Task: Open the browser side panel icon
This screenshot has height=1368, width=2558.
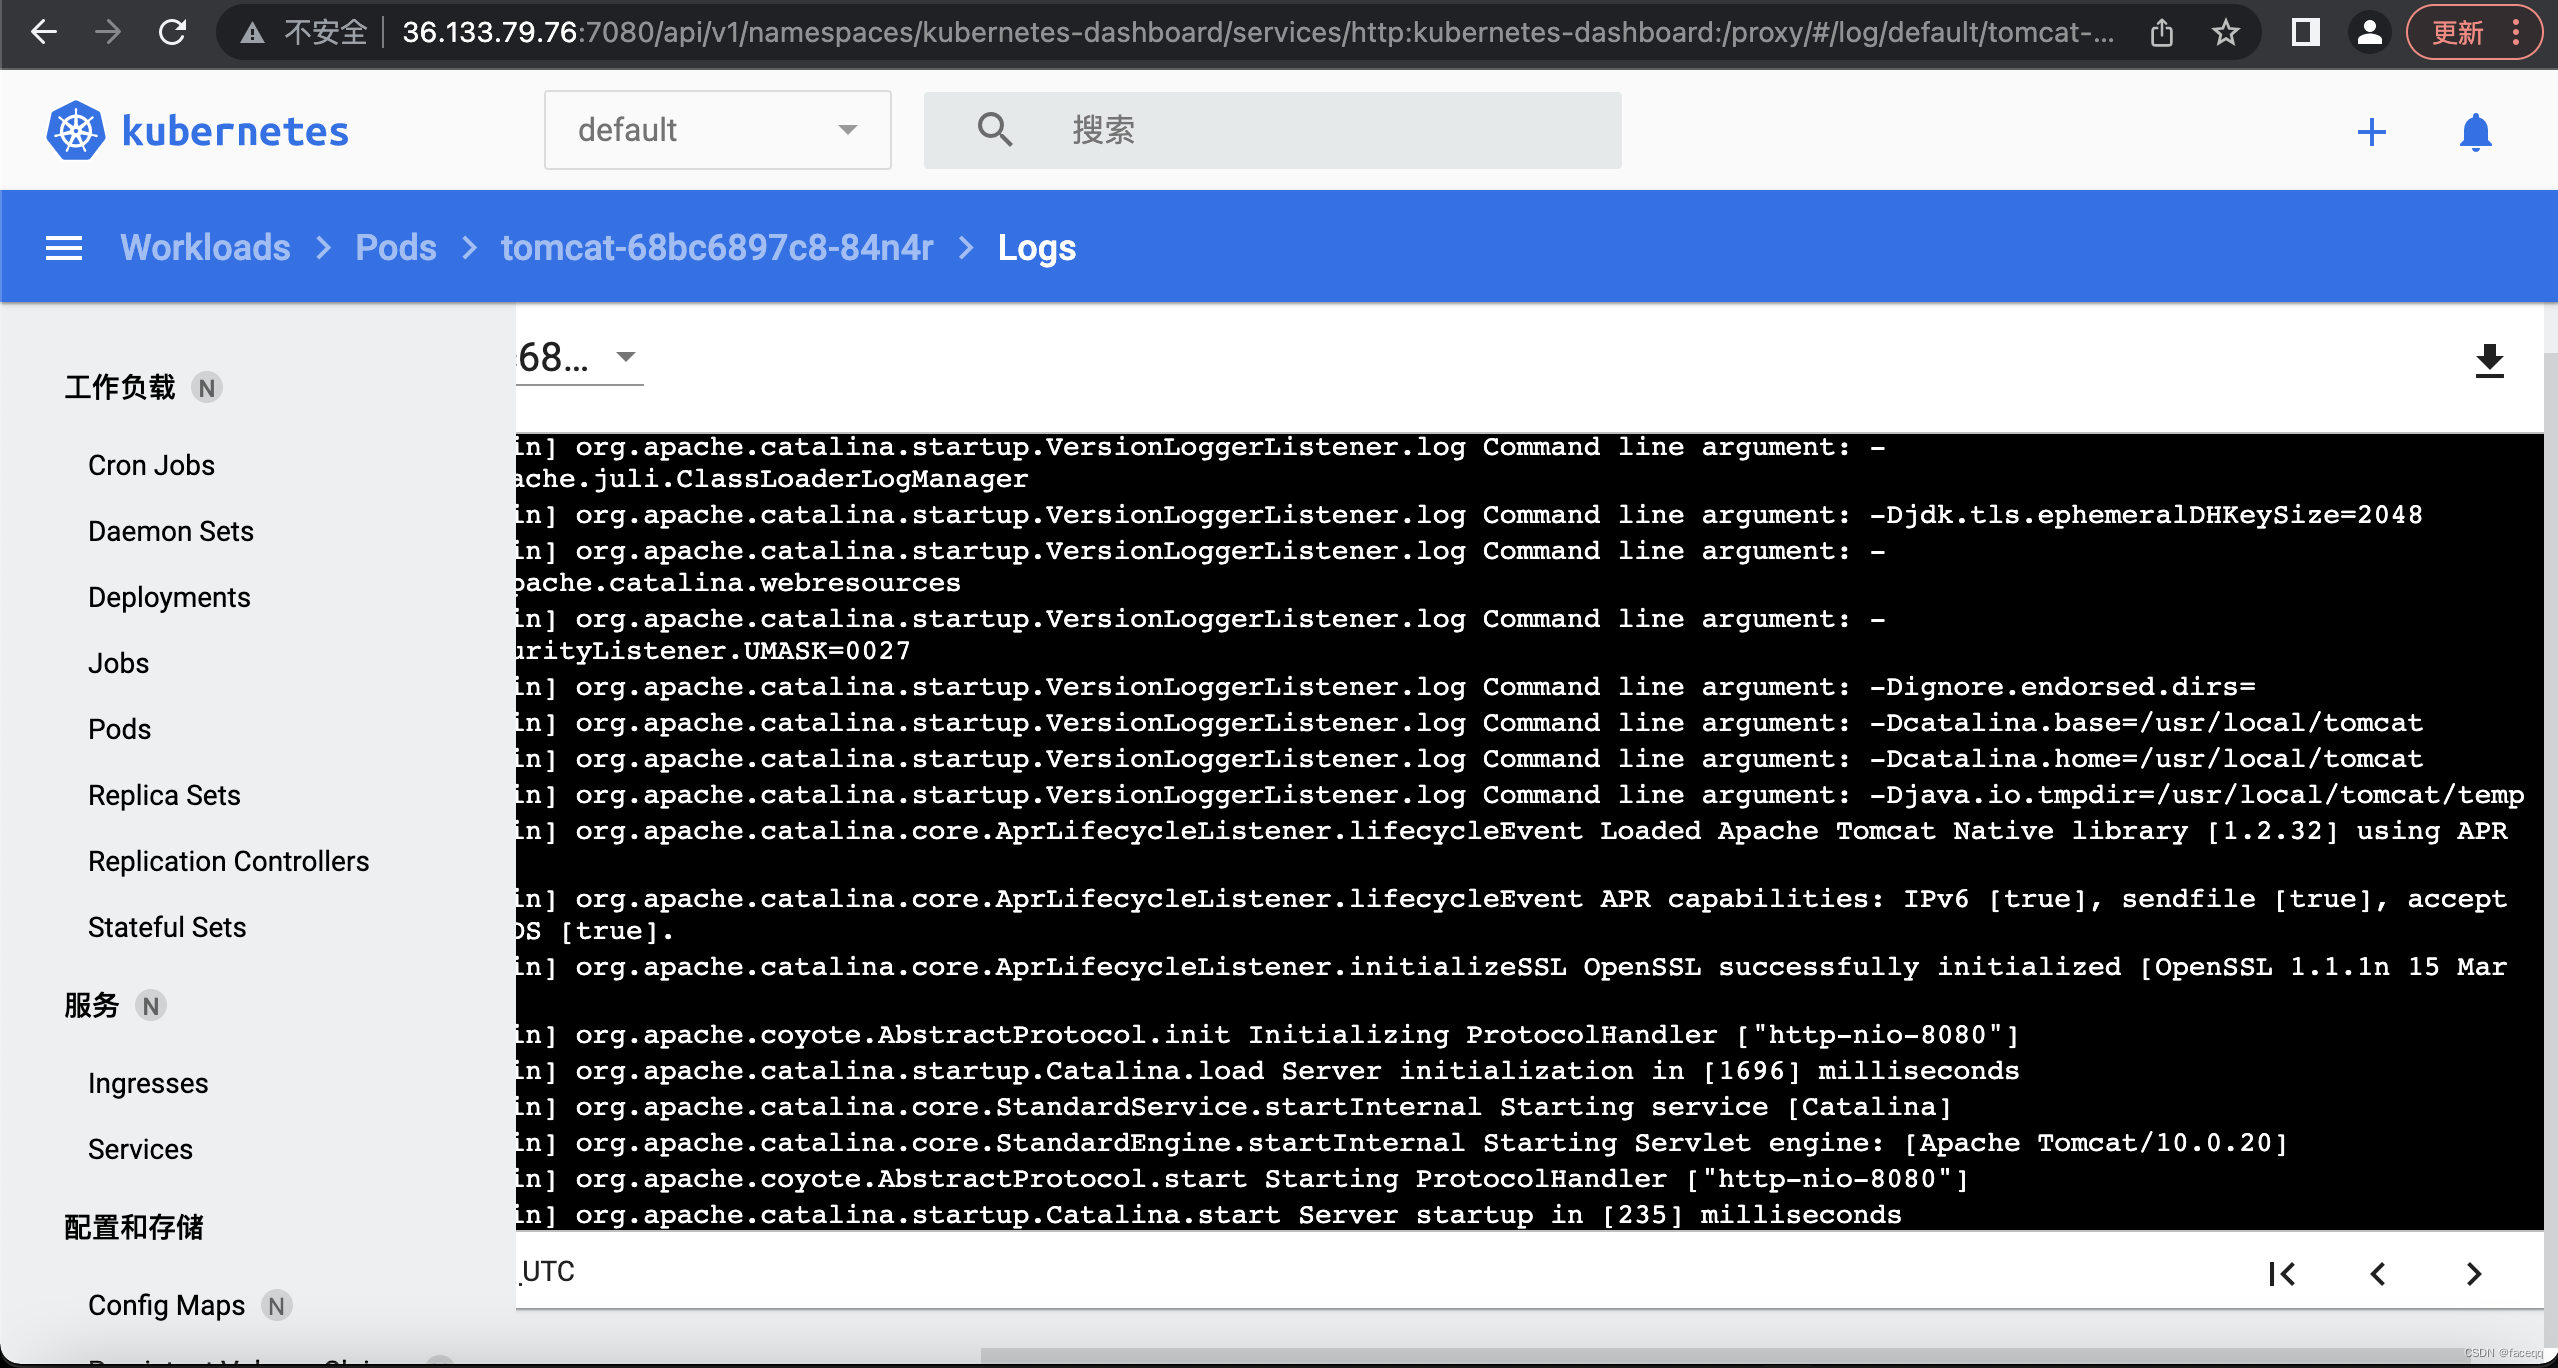Action: pos(2306,33)
